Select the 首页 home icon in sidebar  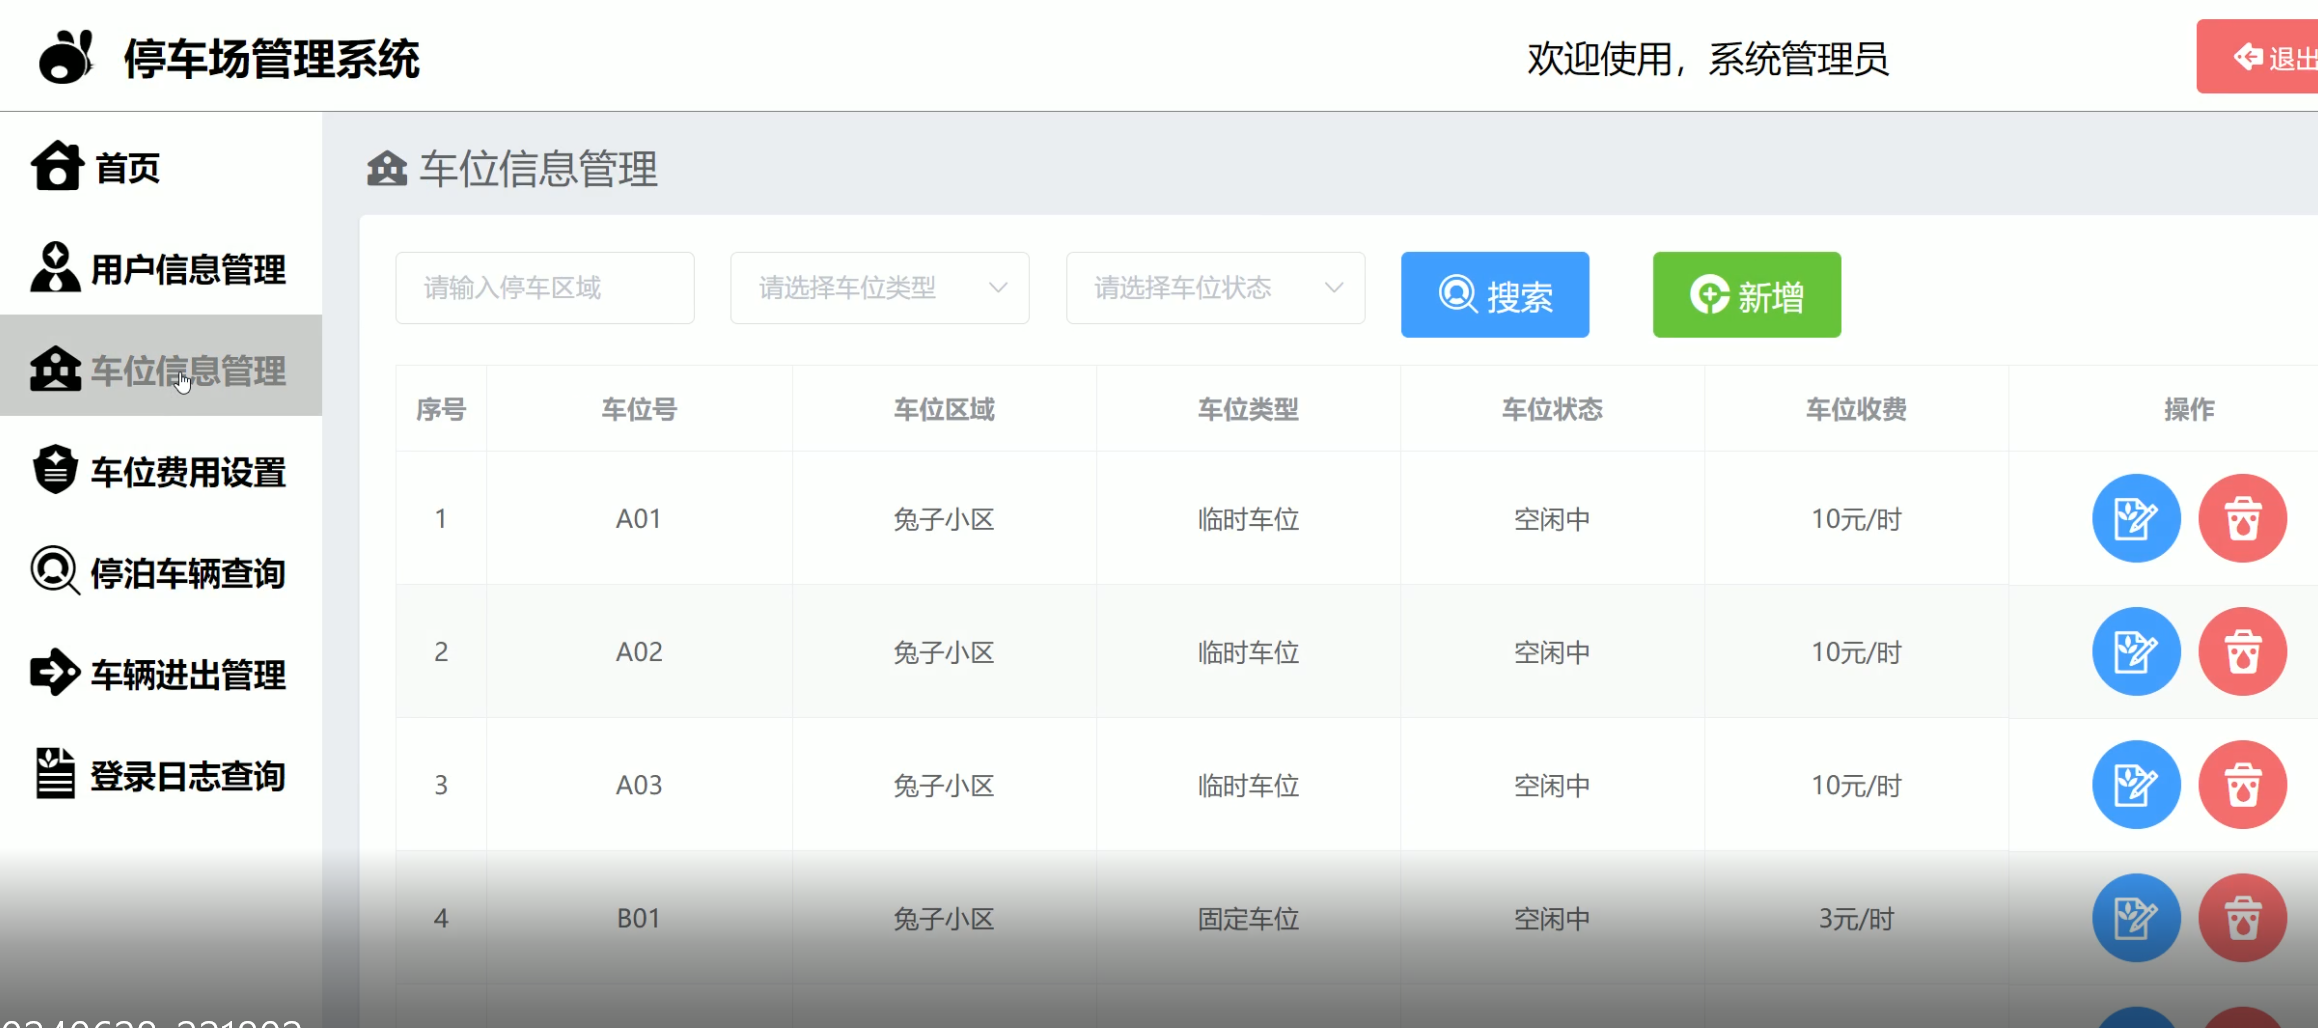55,167
